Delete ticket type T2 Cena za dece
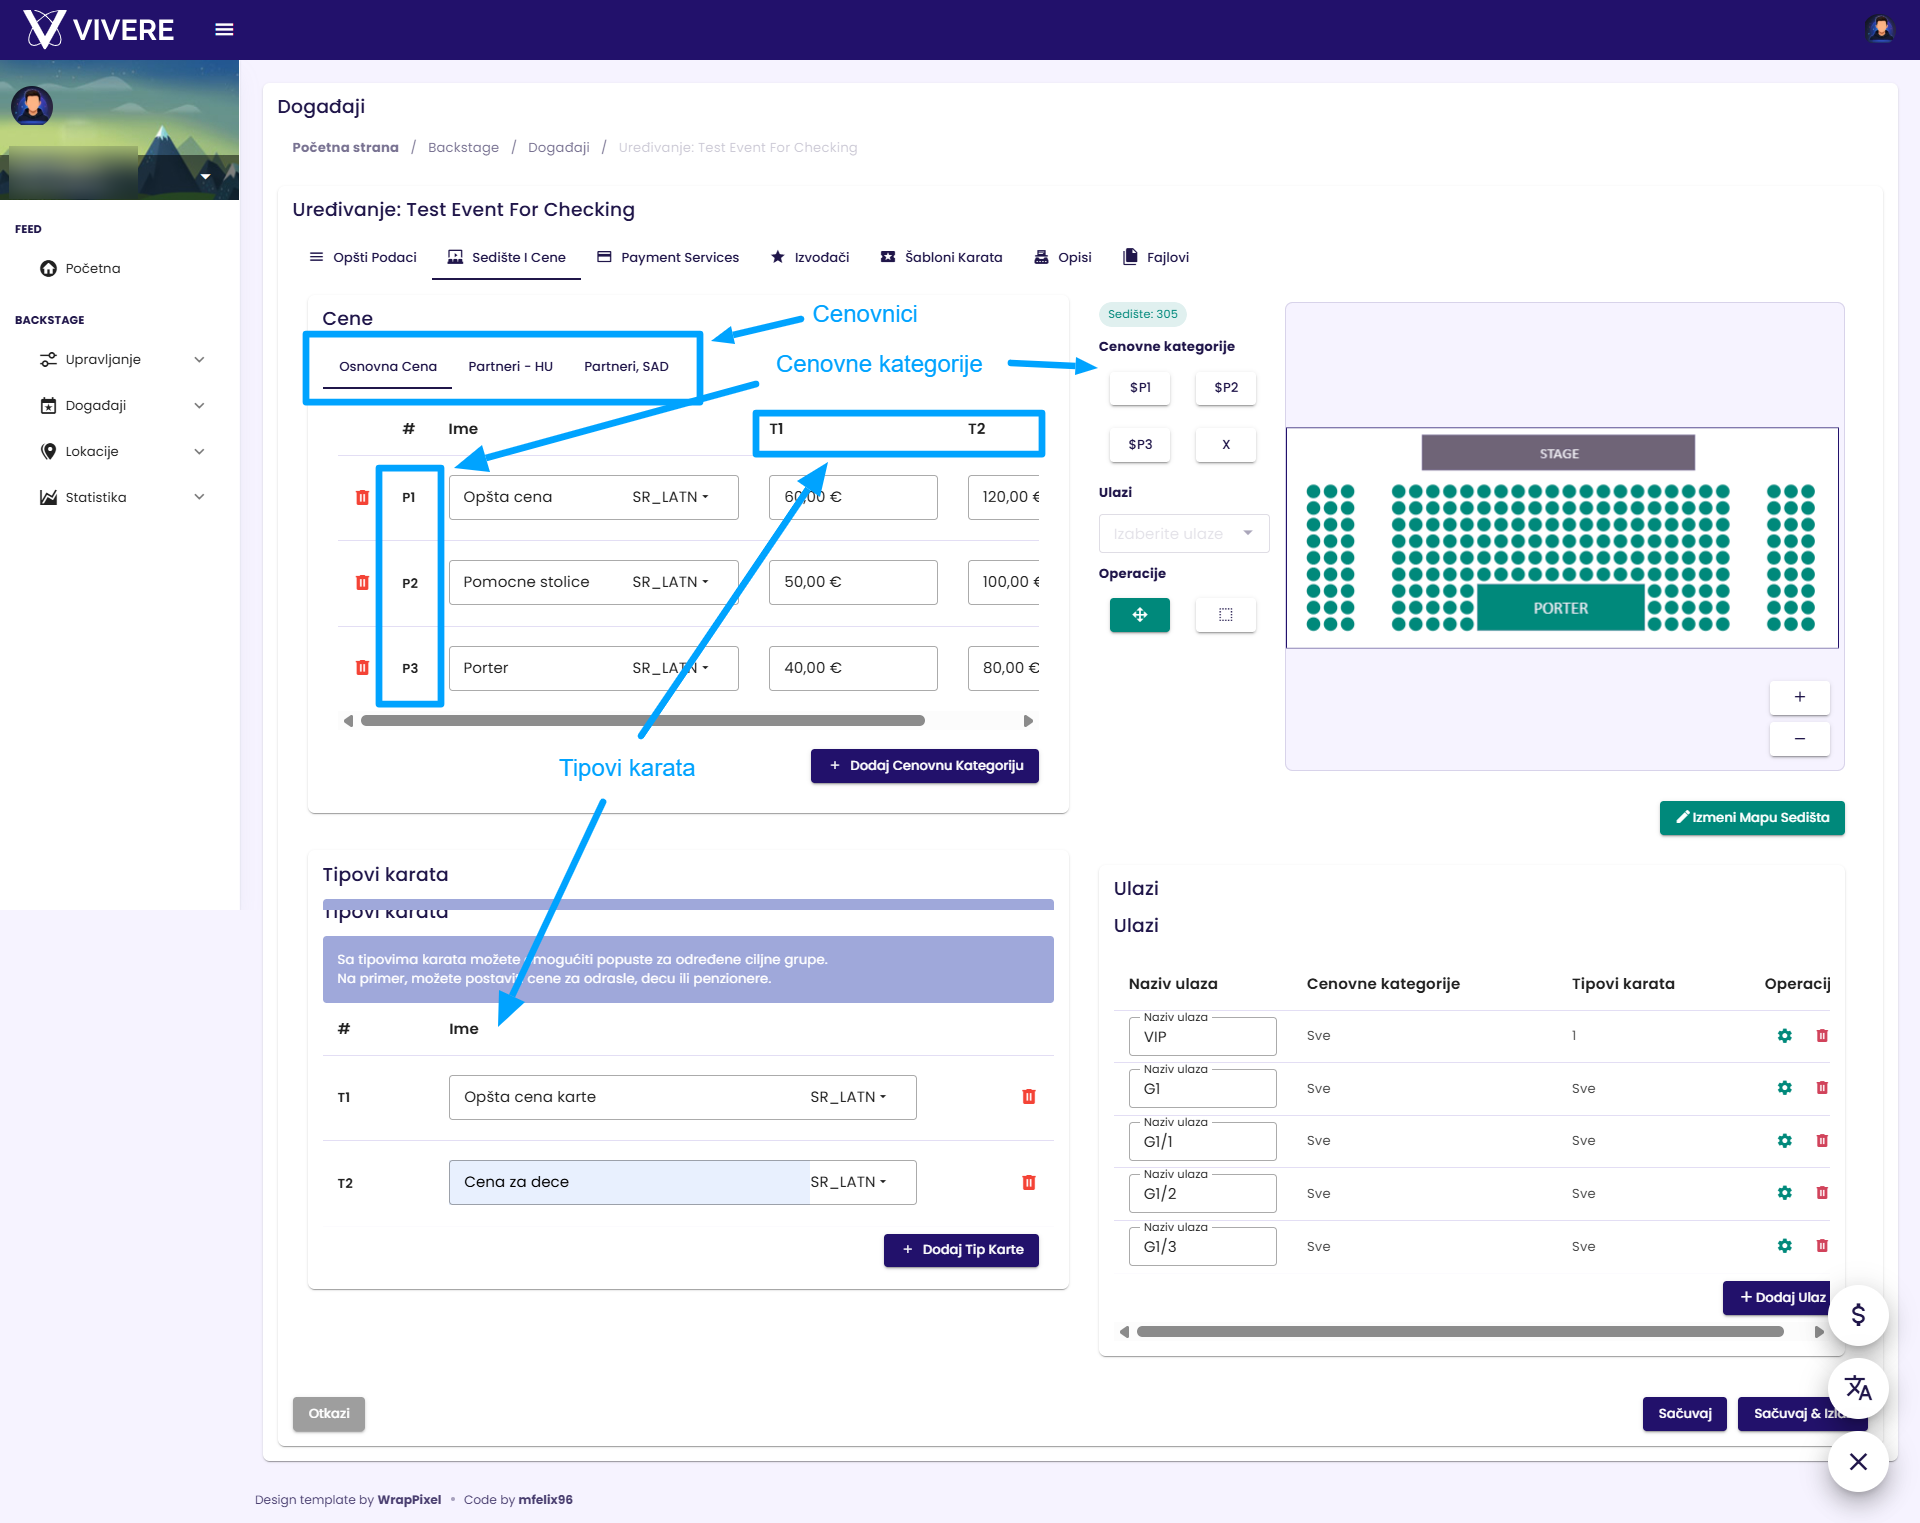 [1029, 1182]
